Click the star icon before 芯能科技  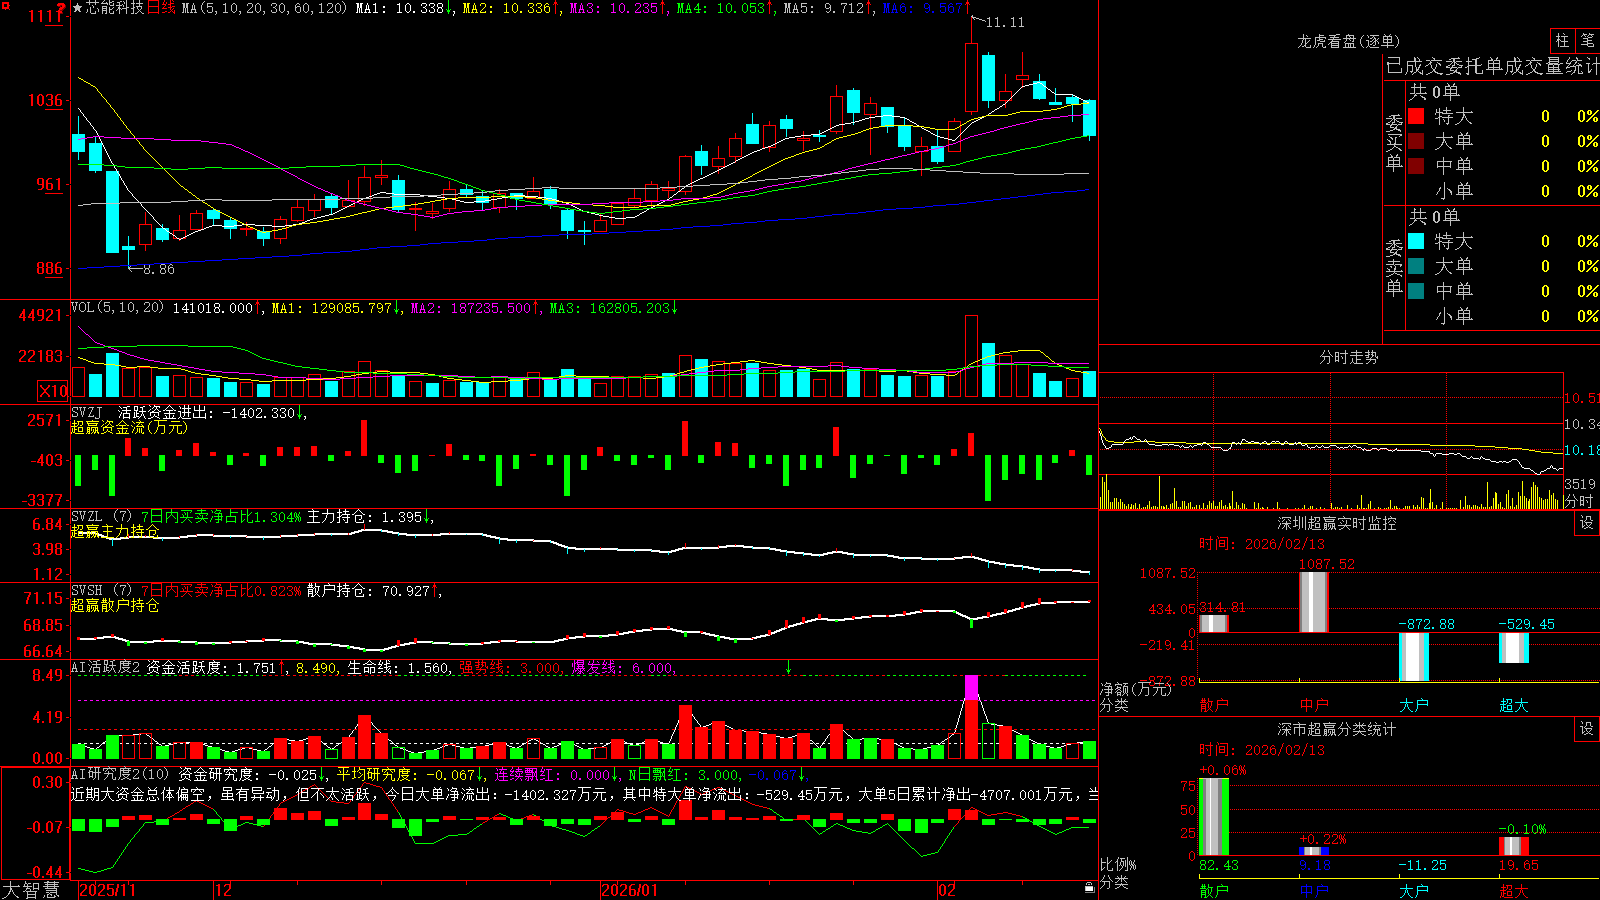[x=78, y=8]
